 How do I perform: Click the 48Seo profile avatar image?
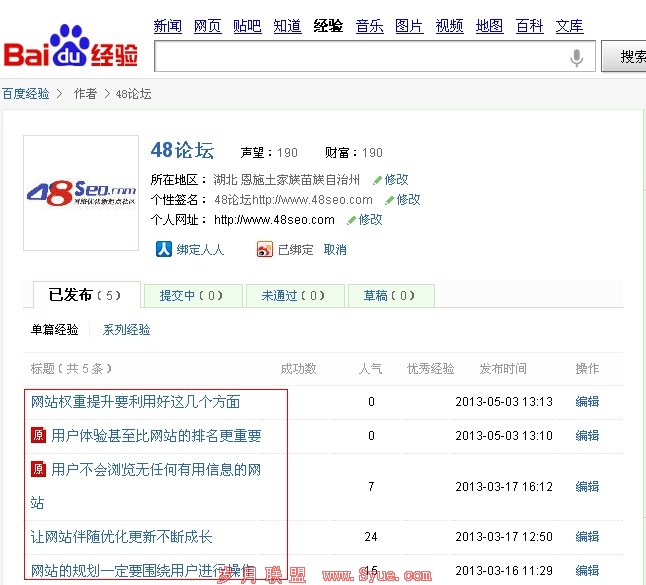(x=81, y=193)
